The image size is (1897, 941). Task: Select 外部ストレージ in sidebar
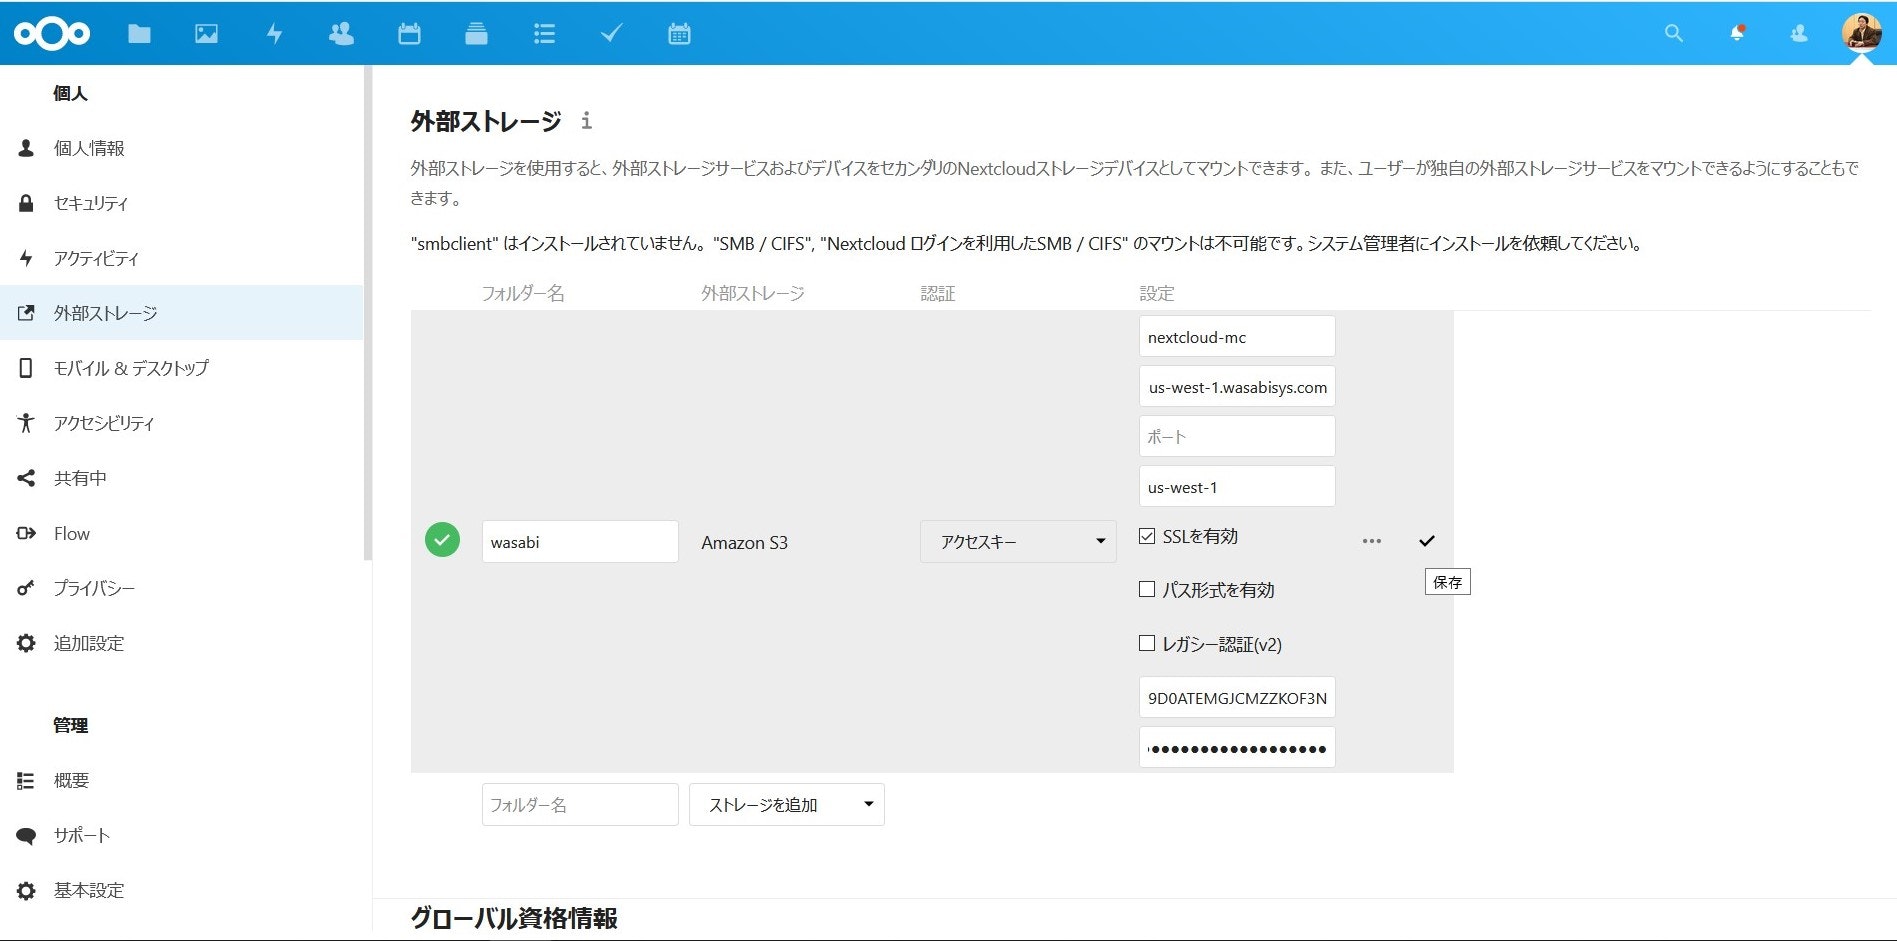click(181, 313)
